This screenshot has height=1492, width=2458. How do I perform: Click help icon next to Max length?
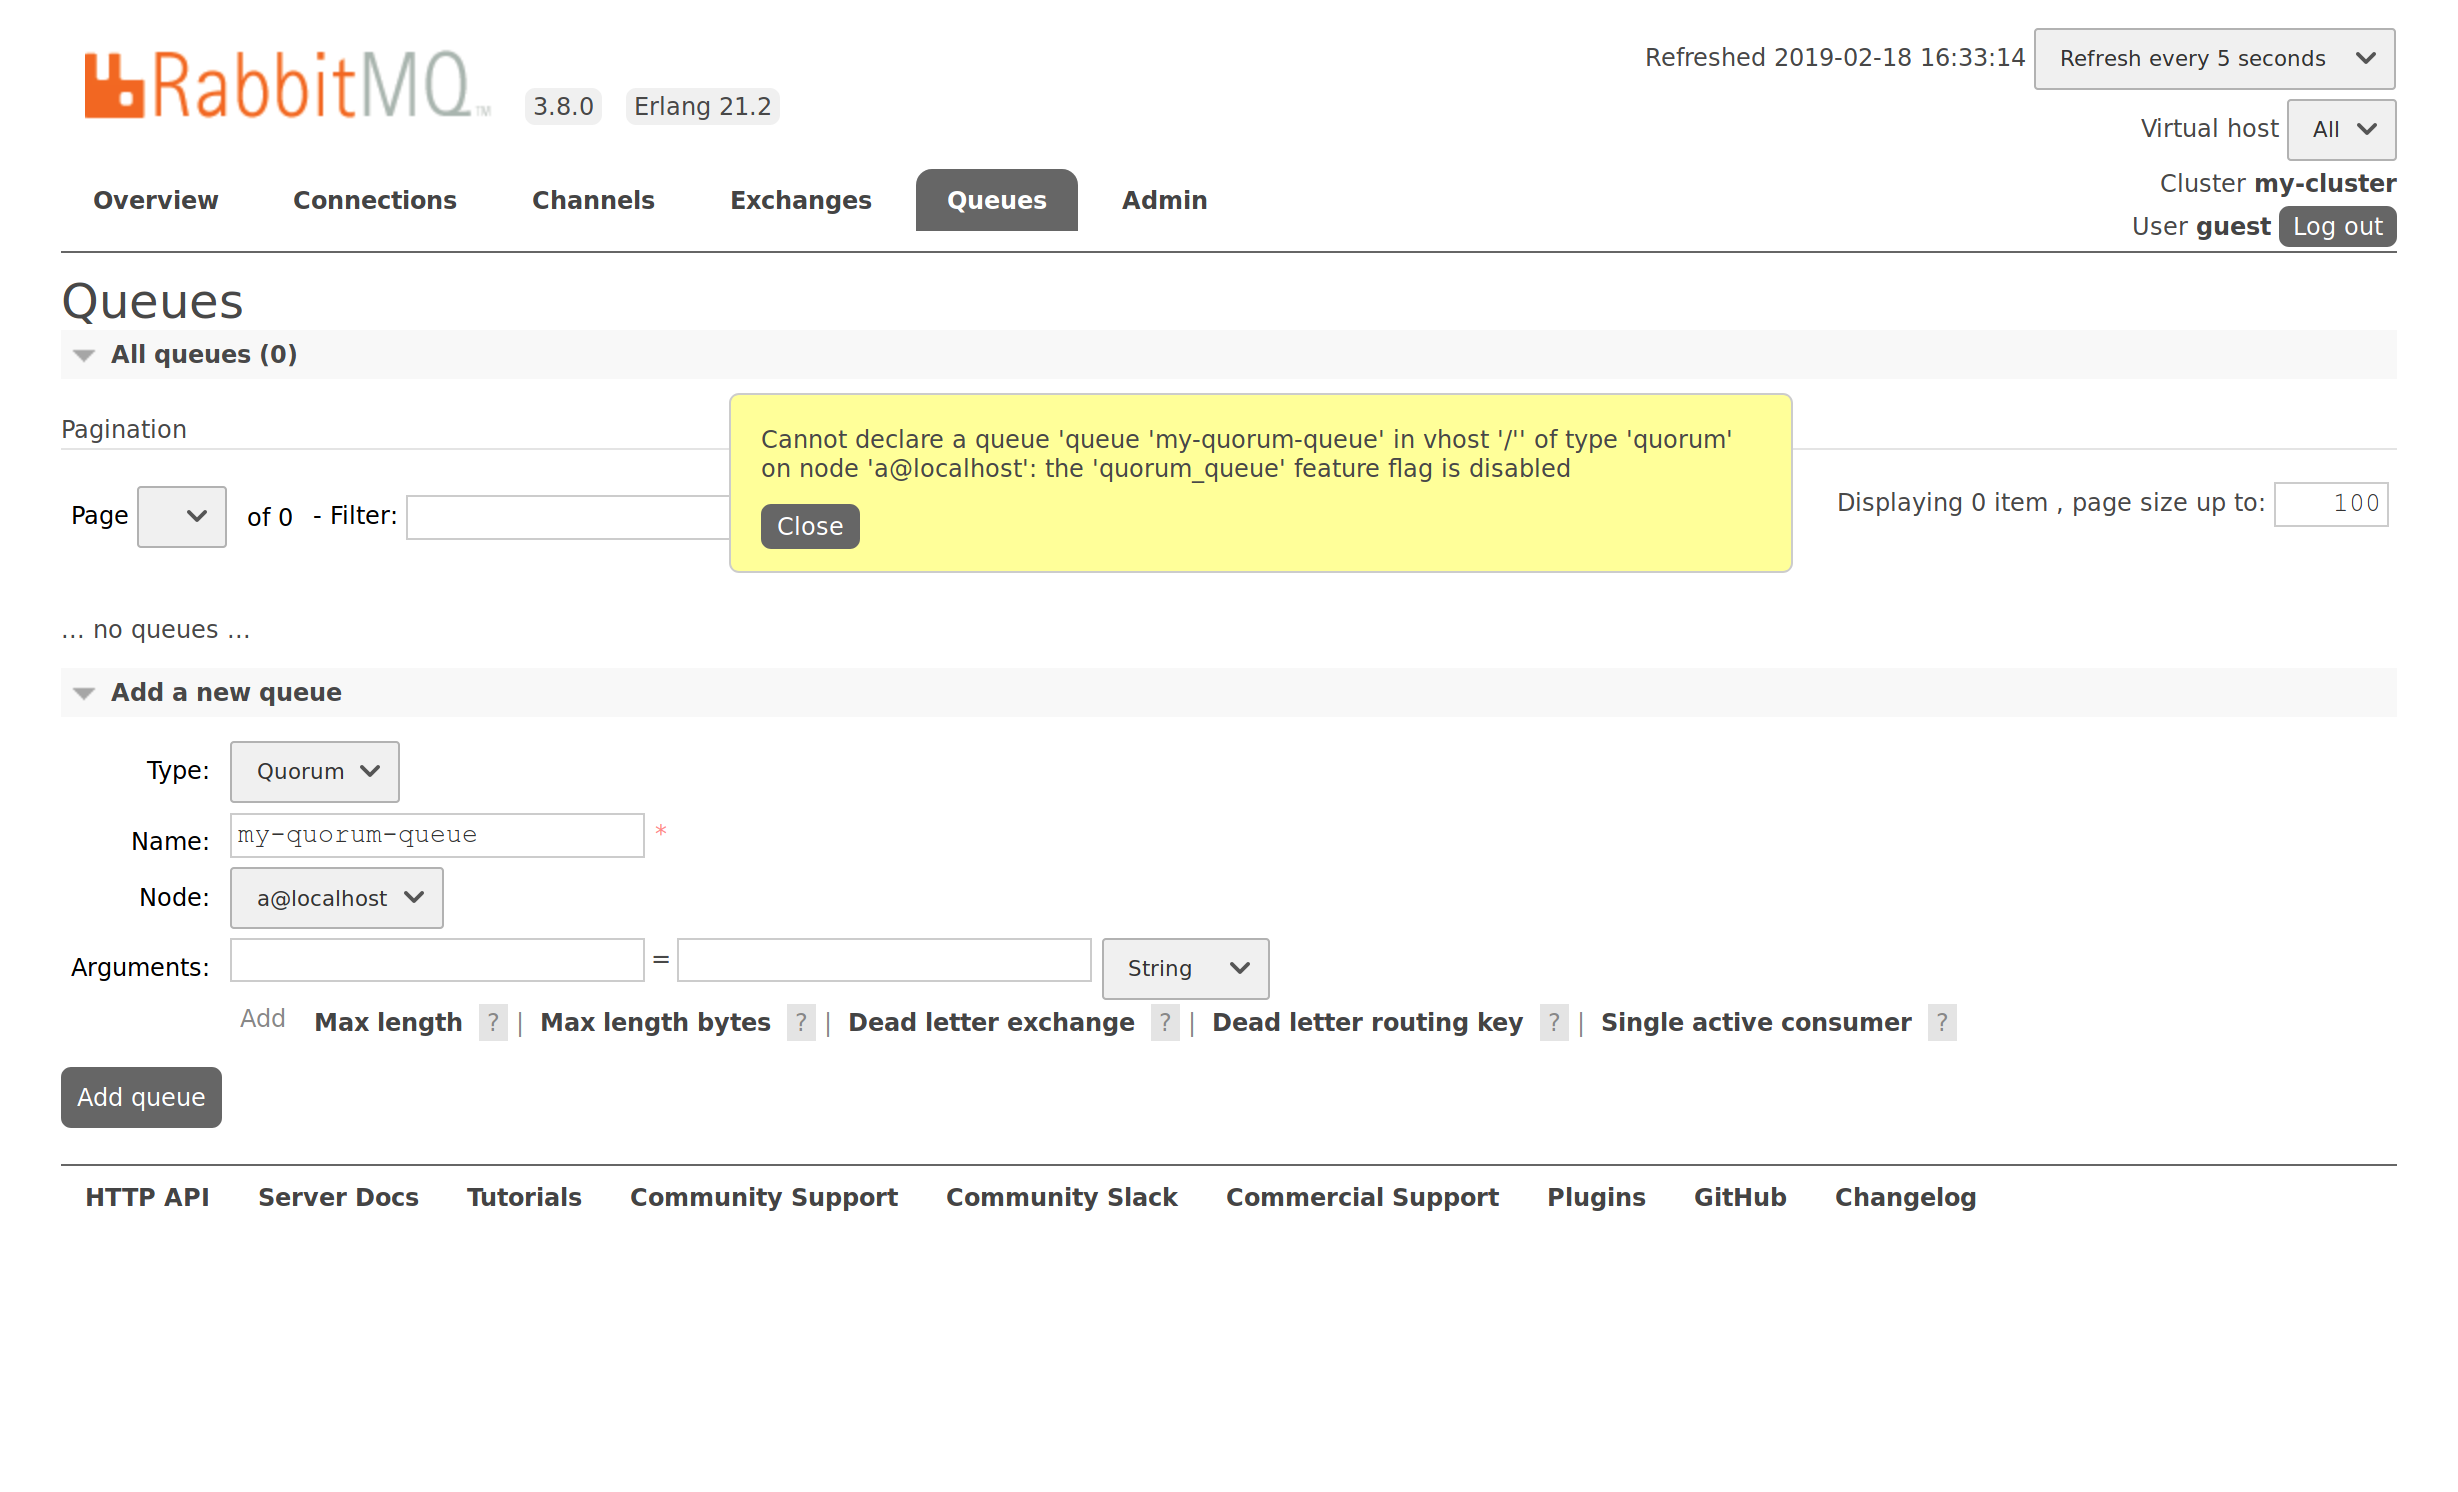[x=493, y=1022]
